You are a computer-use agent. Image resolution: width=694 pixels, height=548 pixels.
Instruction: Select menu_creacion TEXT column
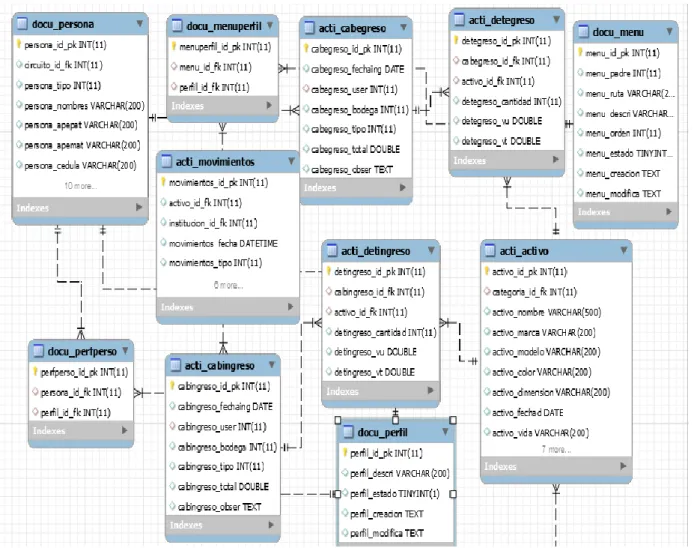coord(625,174)
